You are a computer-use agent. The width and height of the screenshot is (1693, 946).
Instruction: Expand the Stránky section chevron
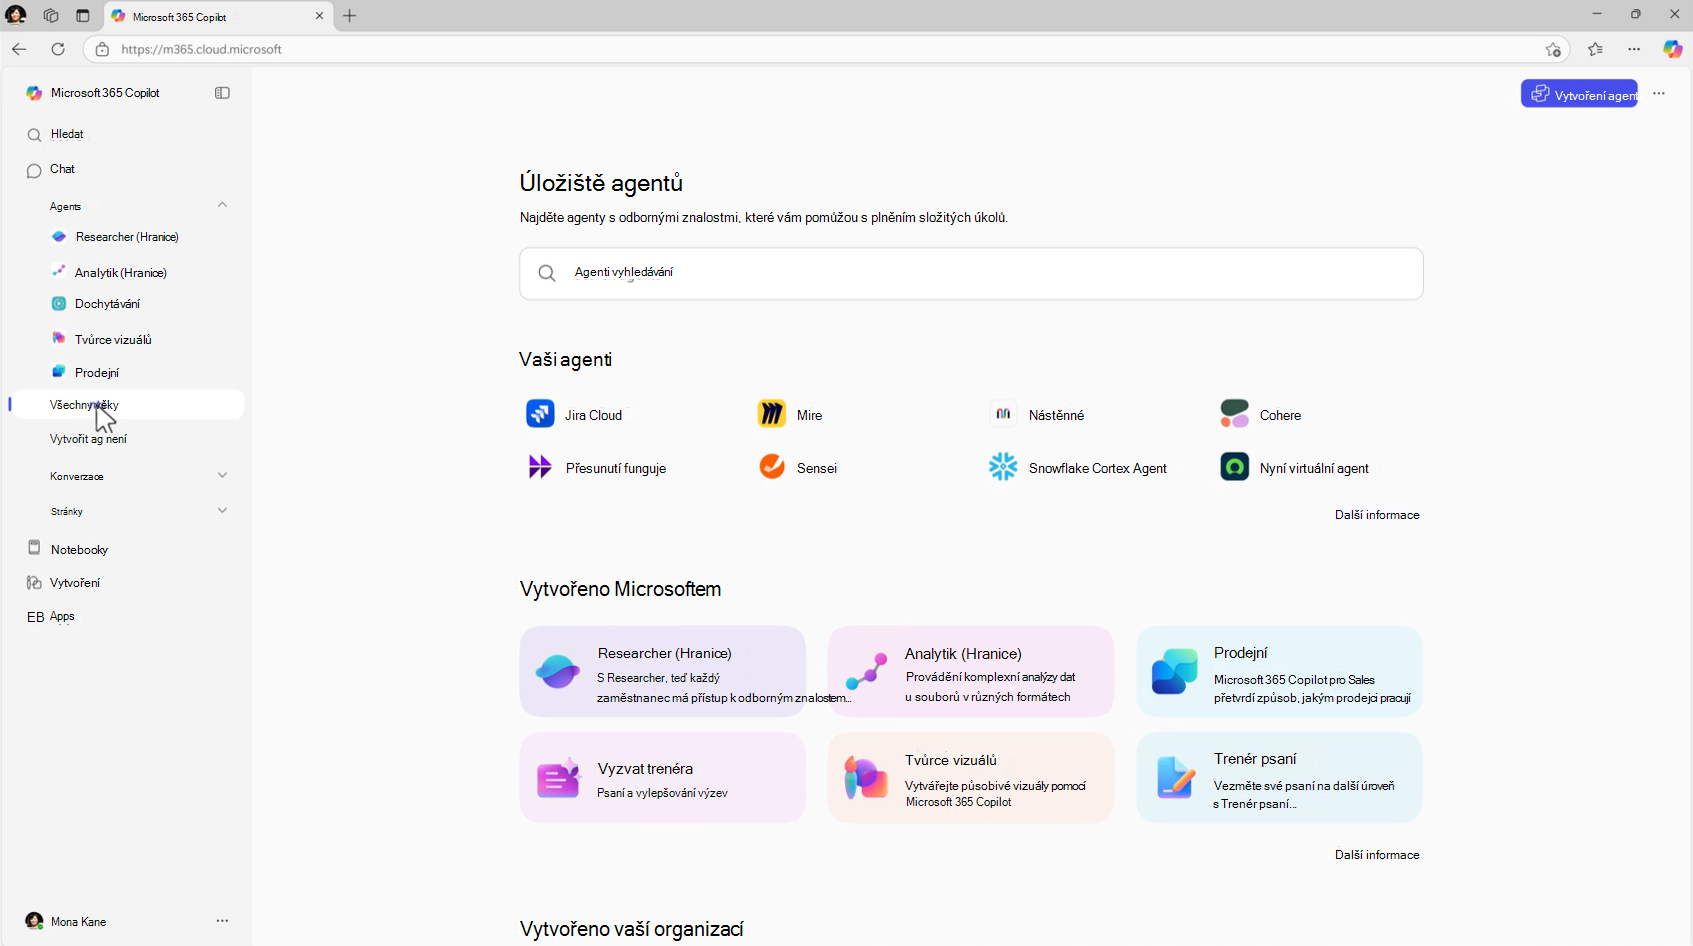[222, 510]
